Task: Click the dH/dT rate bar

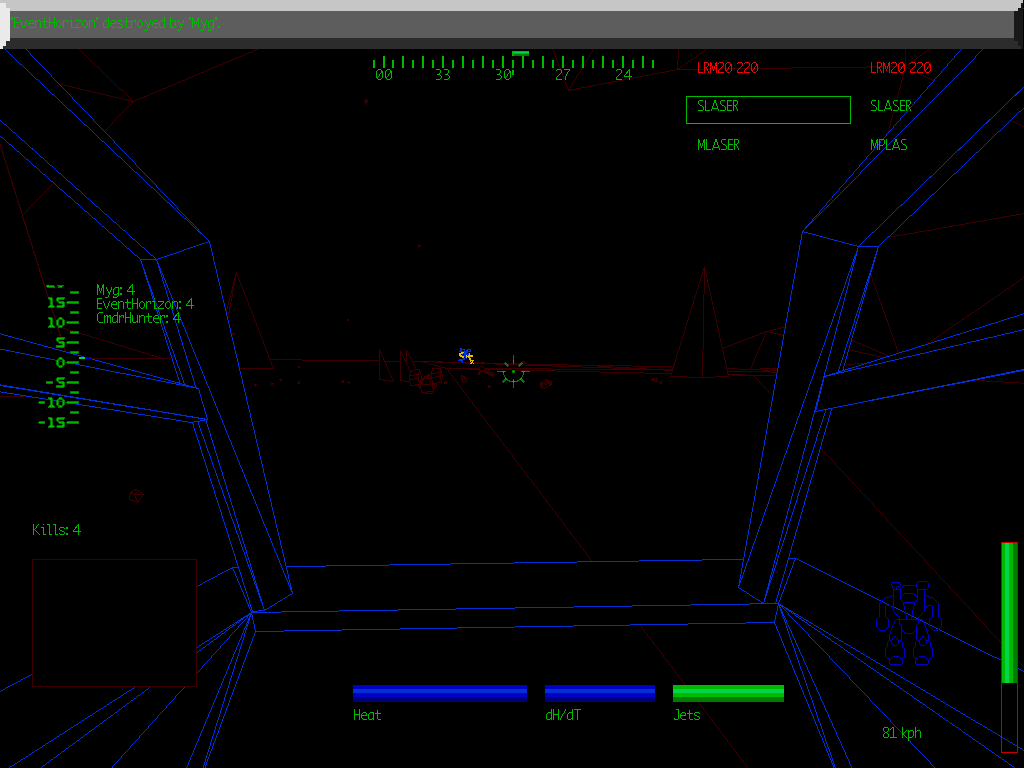Action: [x=600, y=693]
